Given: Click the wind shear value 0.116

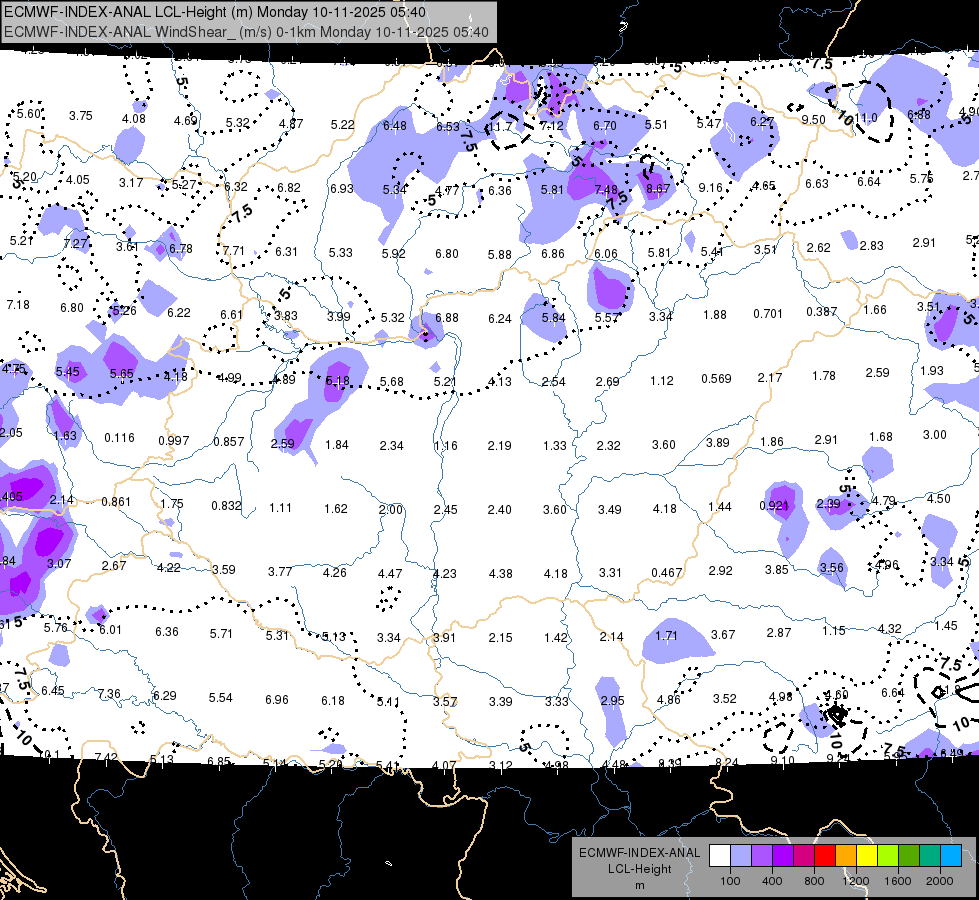Looking at the screenshot, I should (119, 438).
